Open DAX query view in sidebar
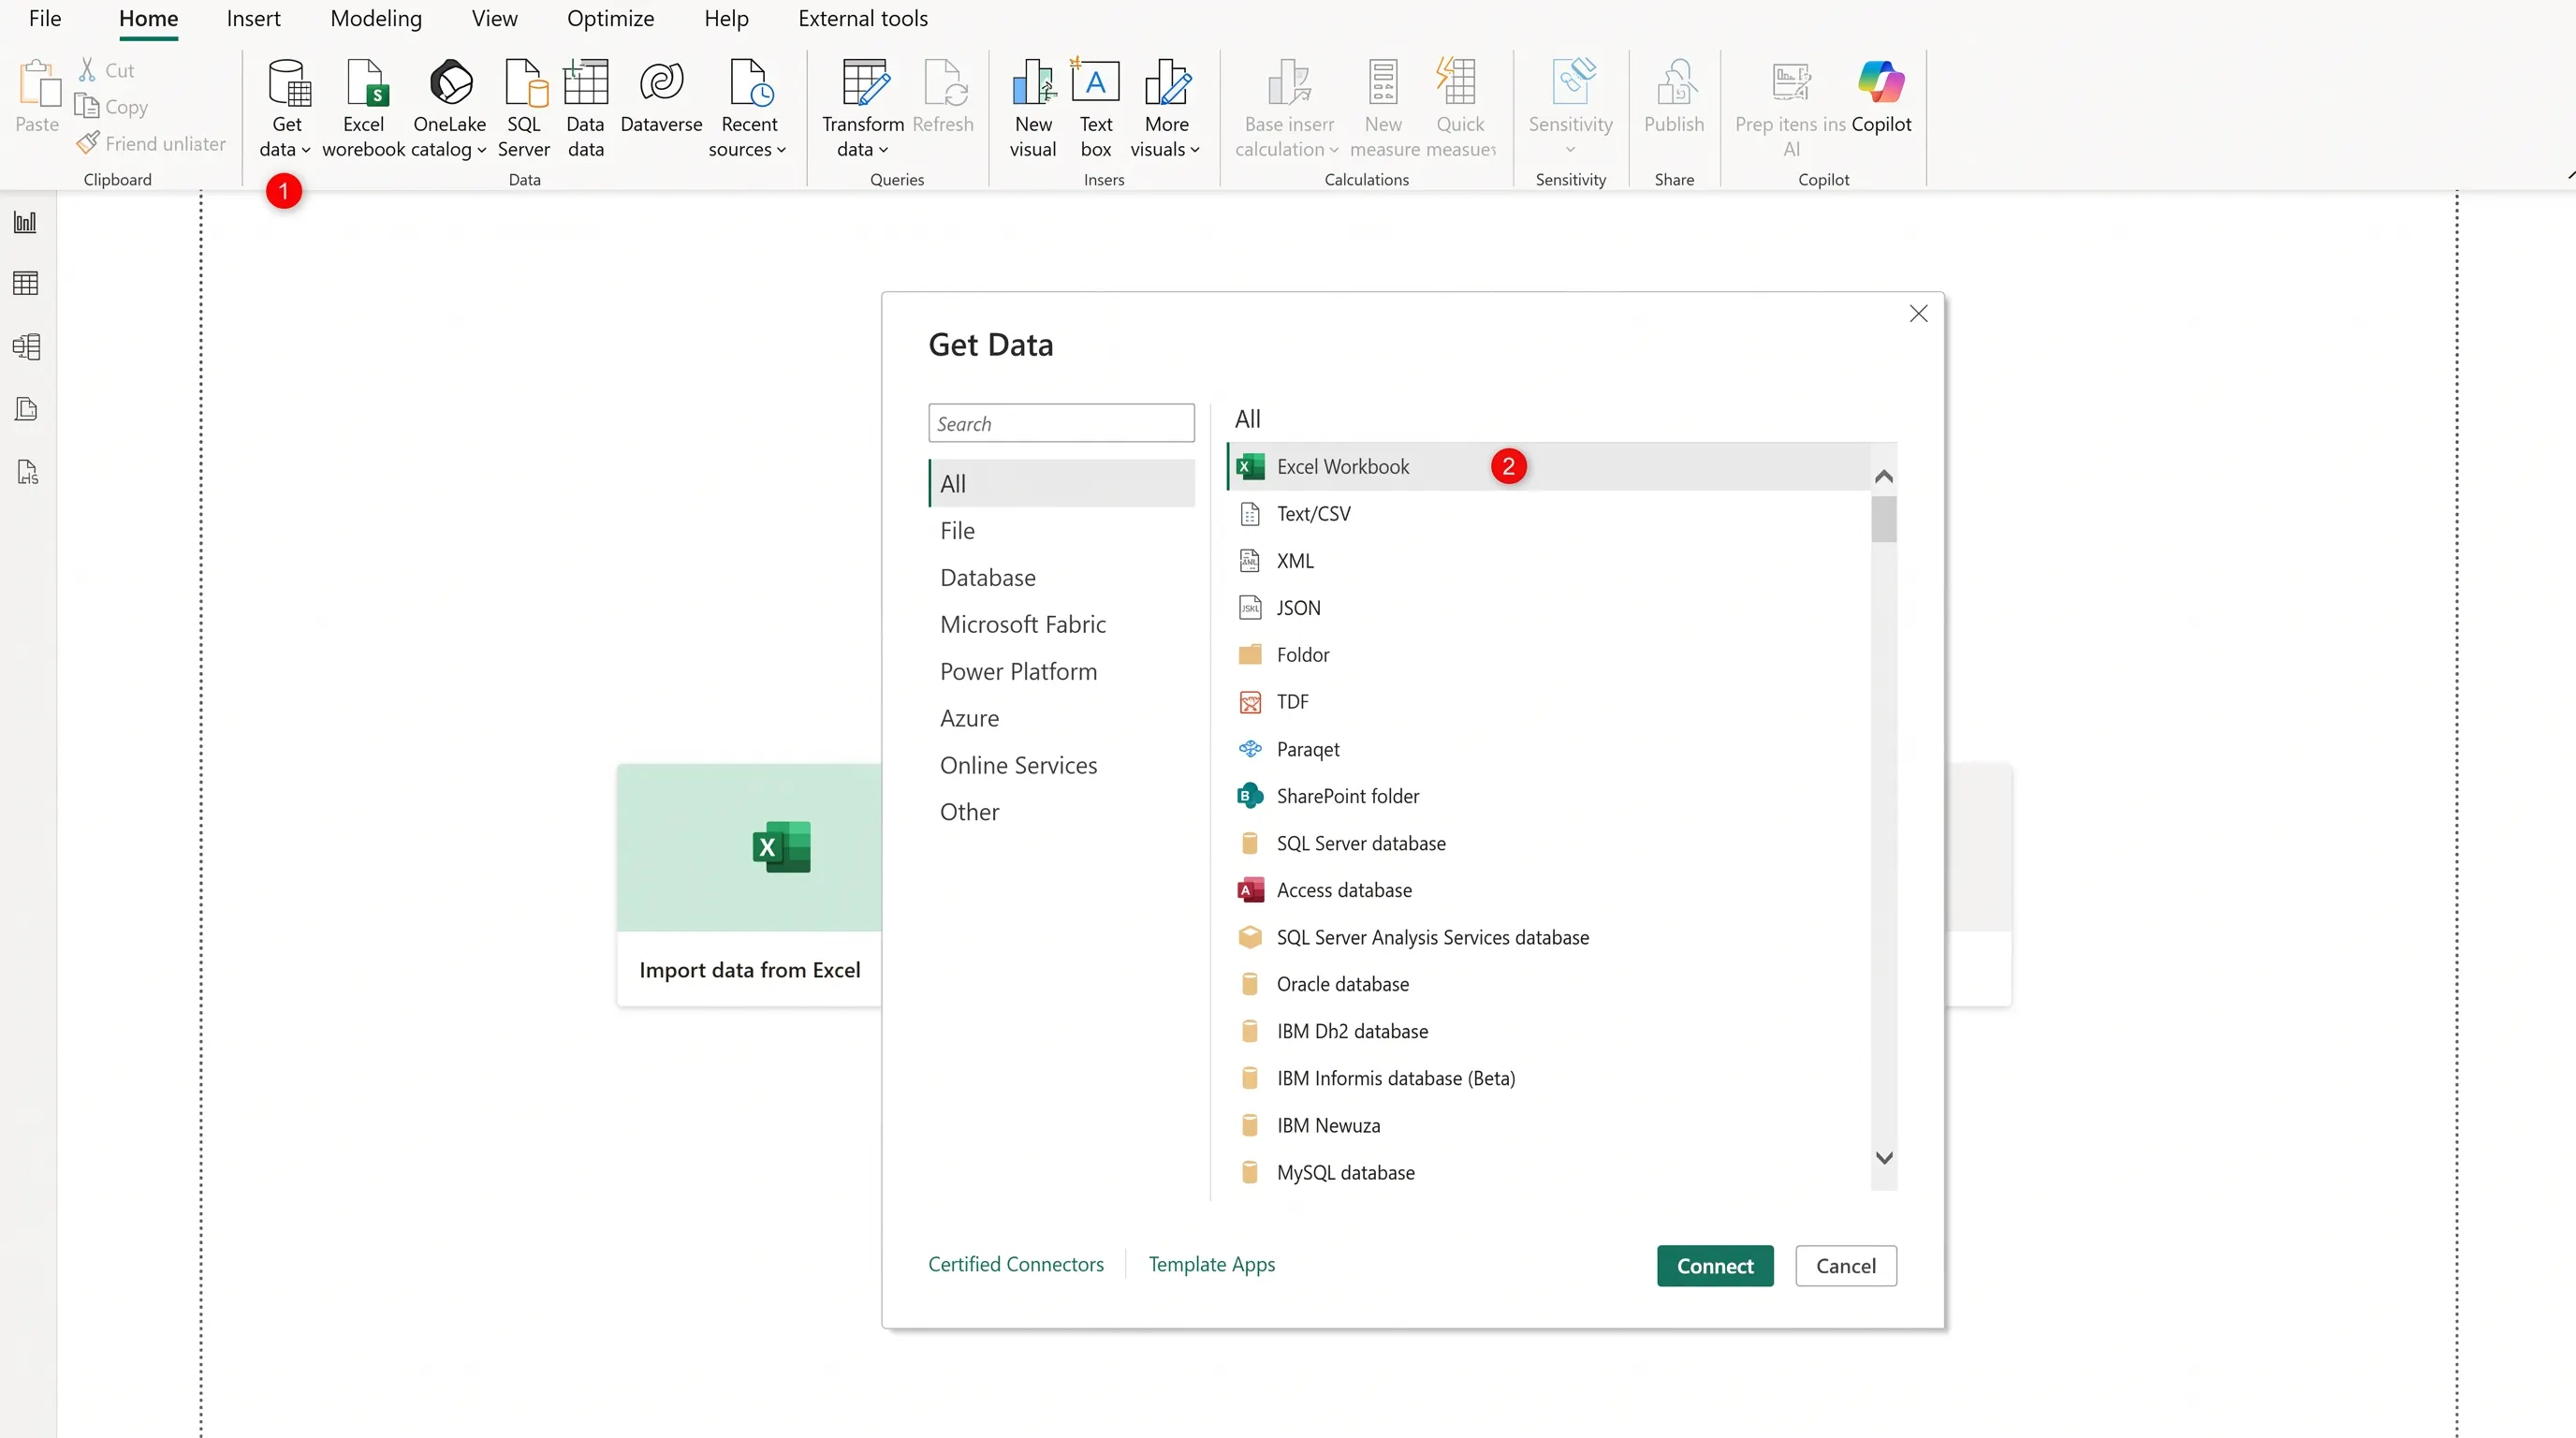The width and height of the screenshot is (2576, 1438). (x=26, y=409)
